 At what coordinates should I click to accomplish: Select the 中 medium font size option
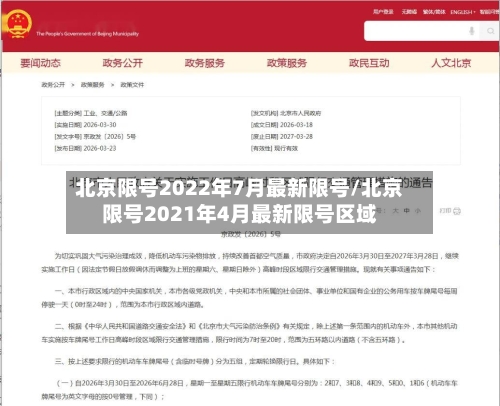[407, 211]
